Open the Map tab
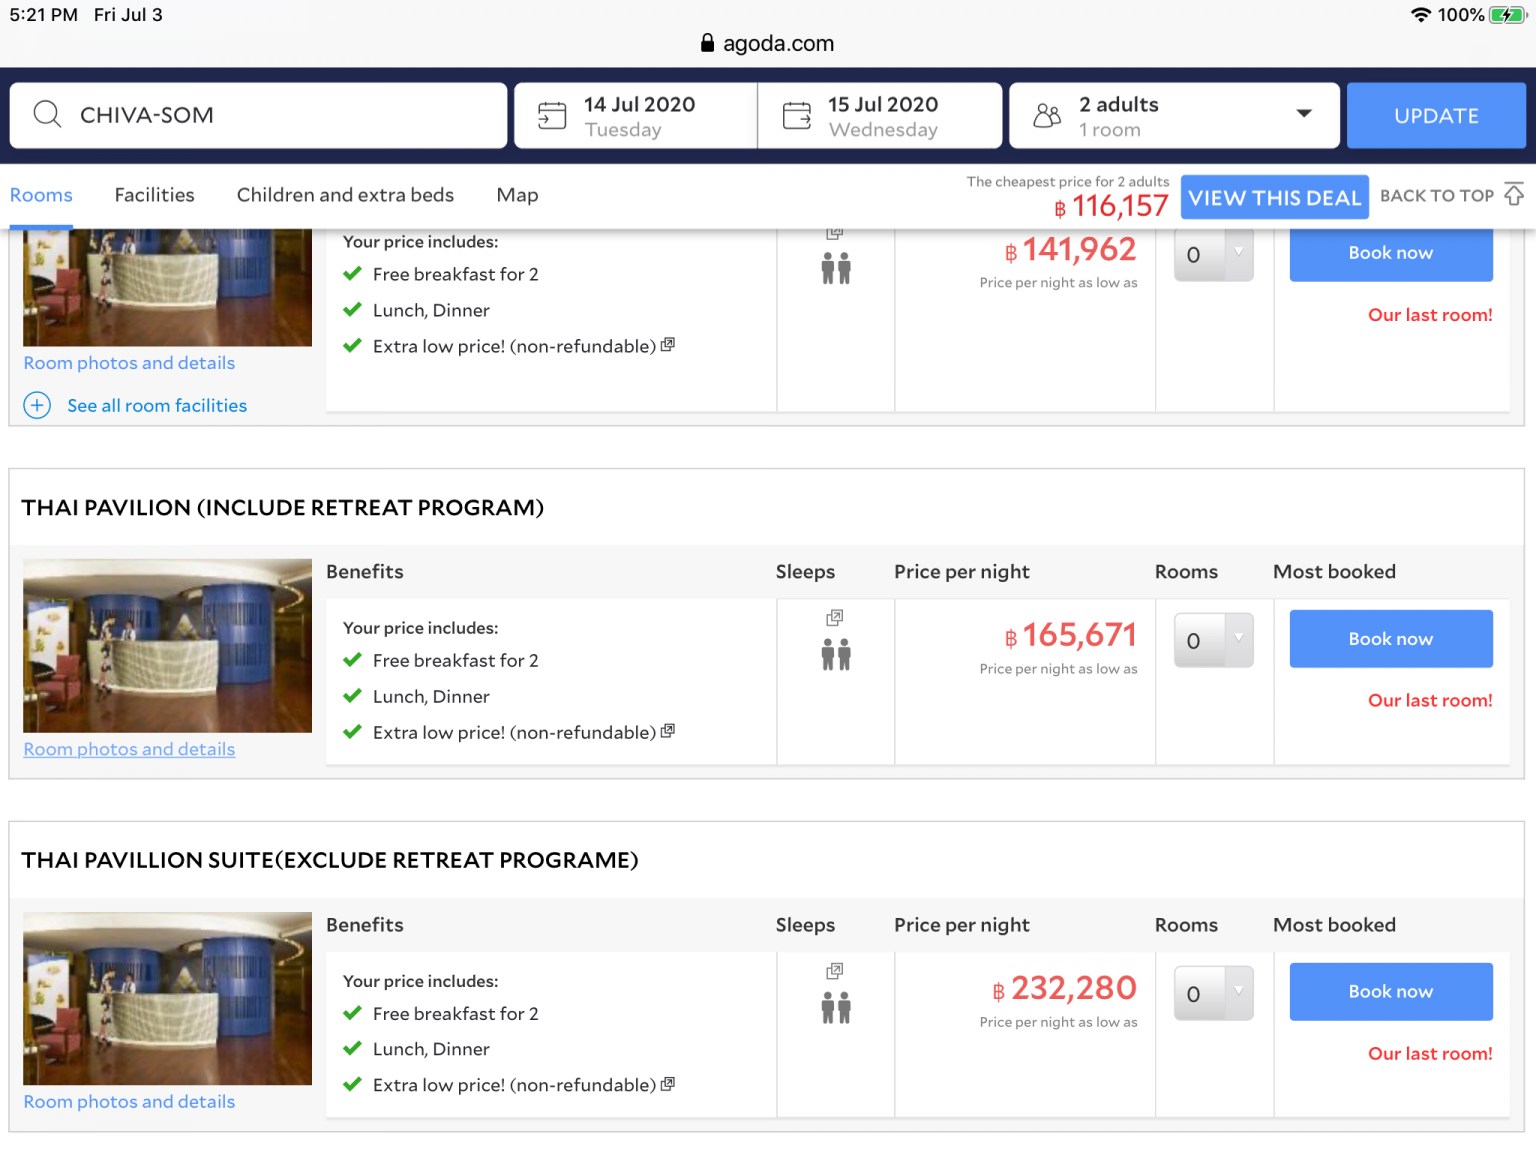 click(517, 195)
